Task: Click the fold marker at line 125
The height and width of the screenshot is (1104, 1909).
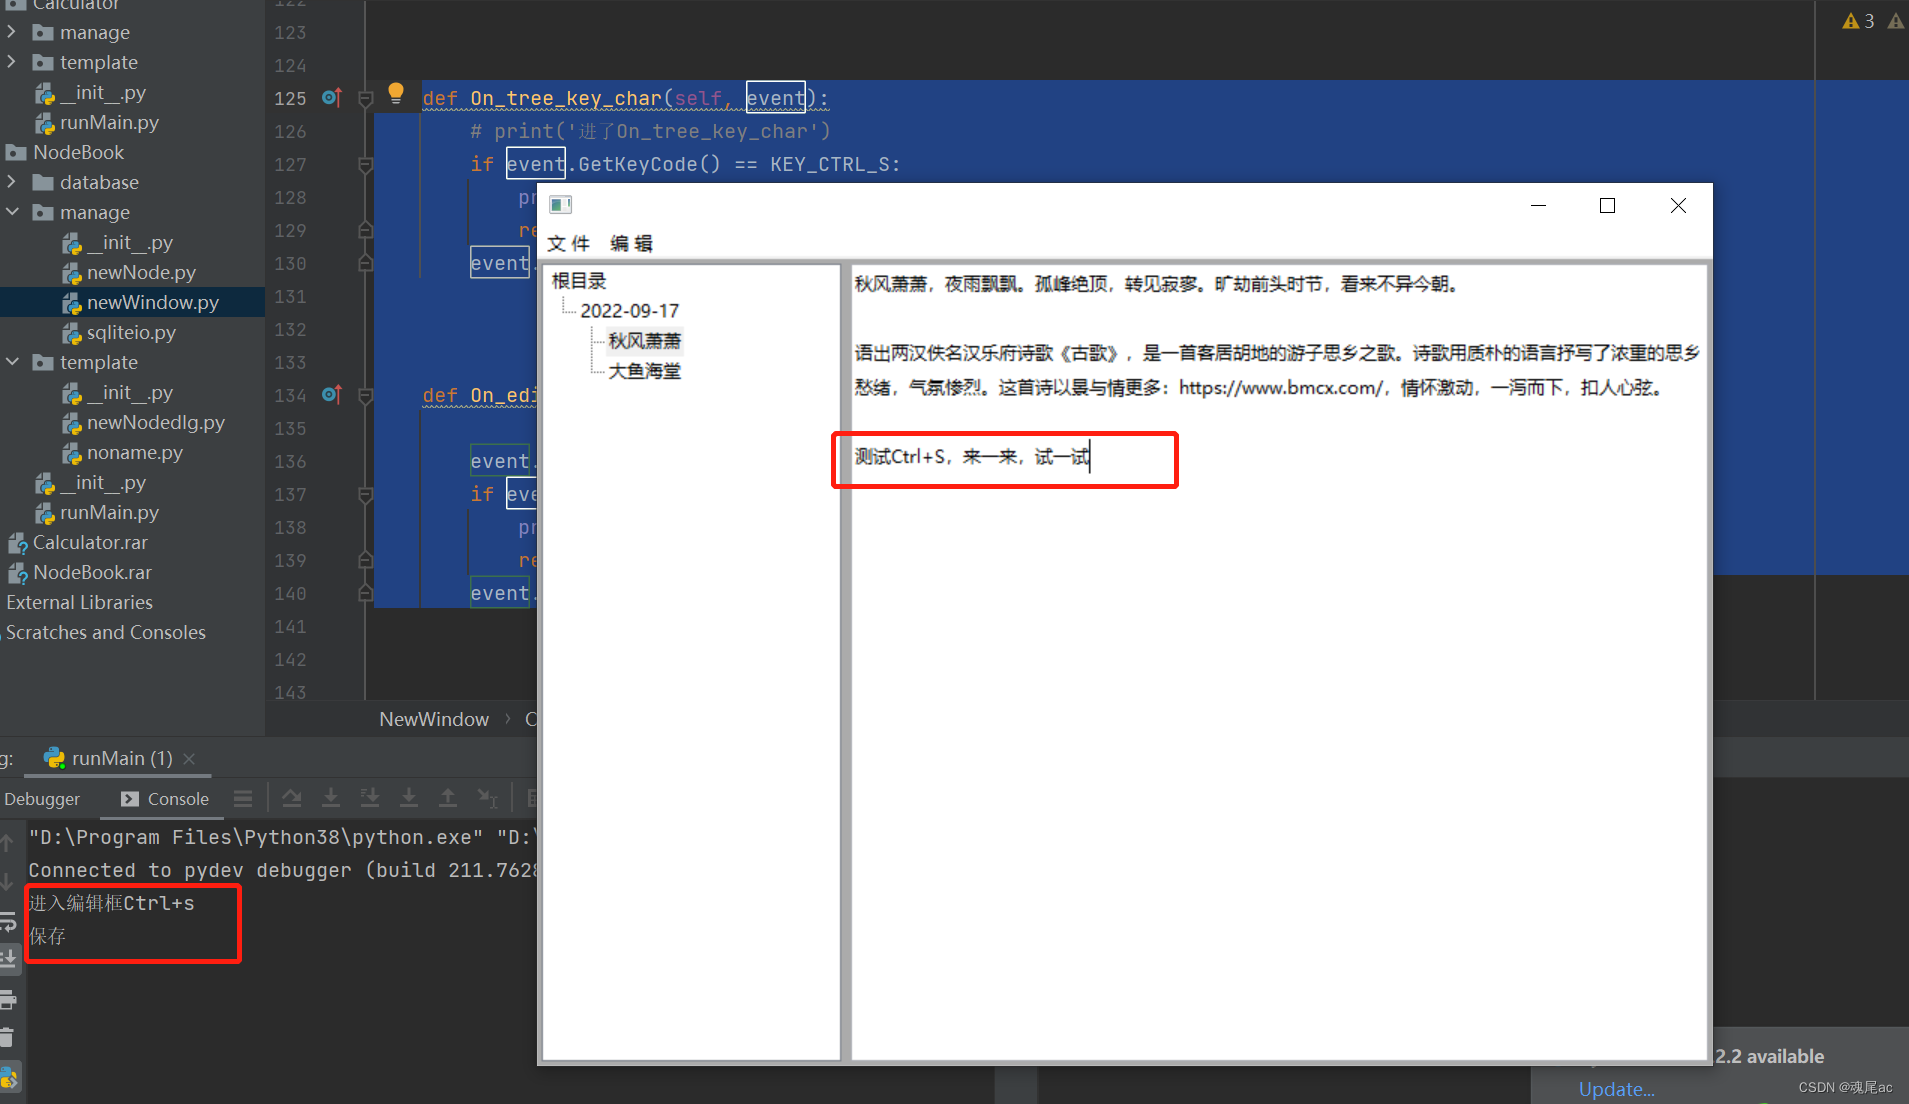Action: (366, 98)
